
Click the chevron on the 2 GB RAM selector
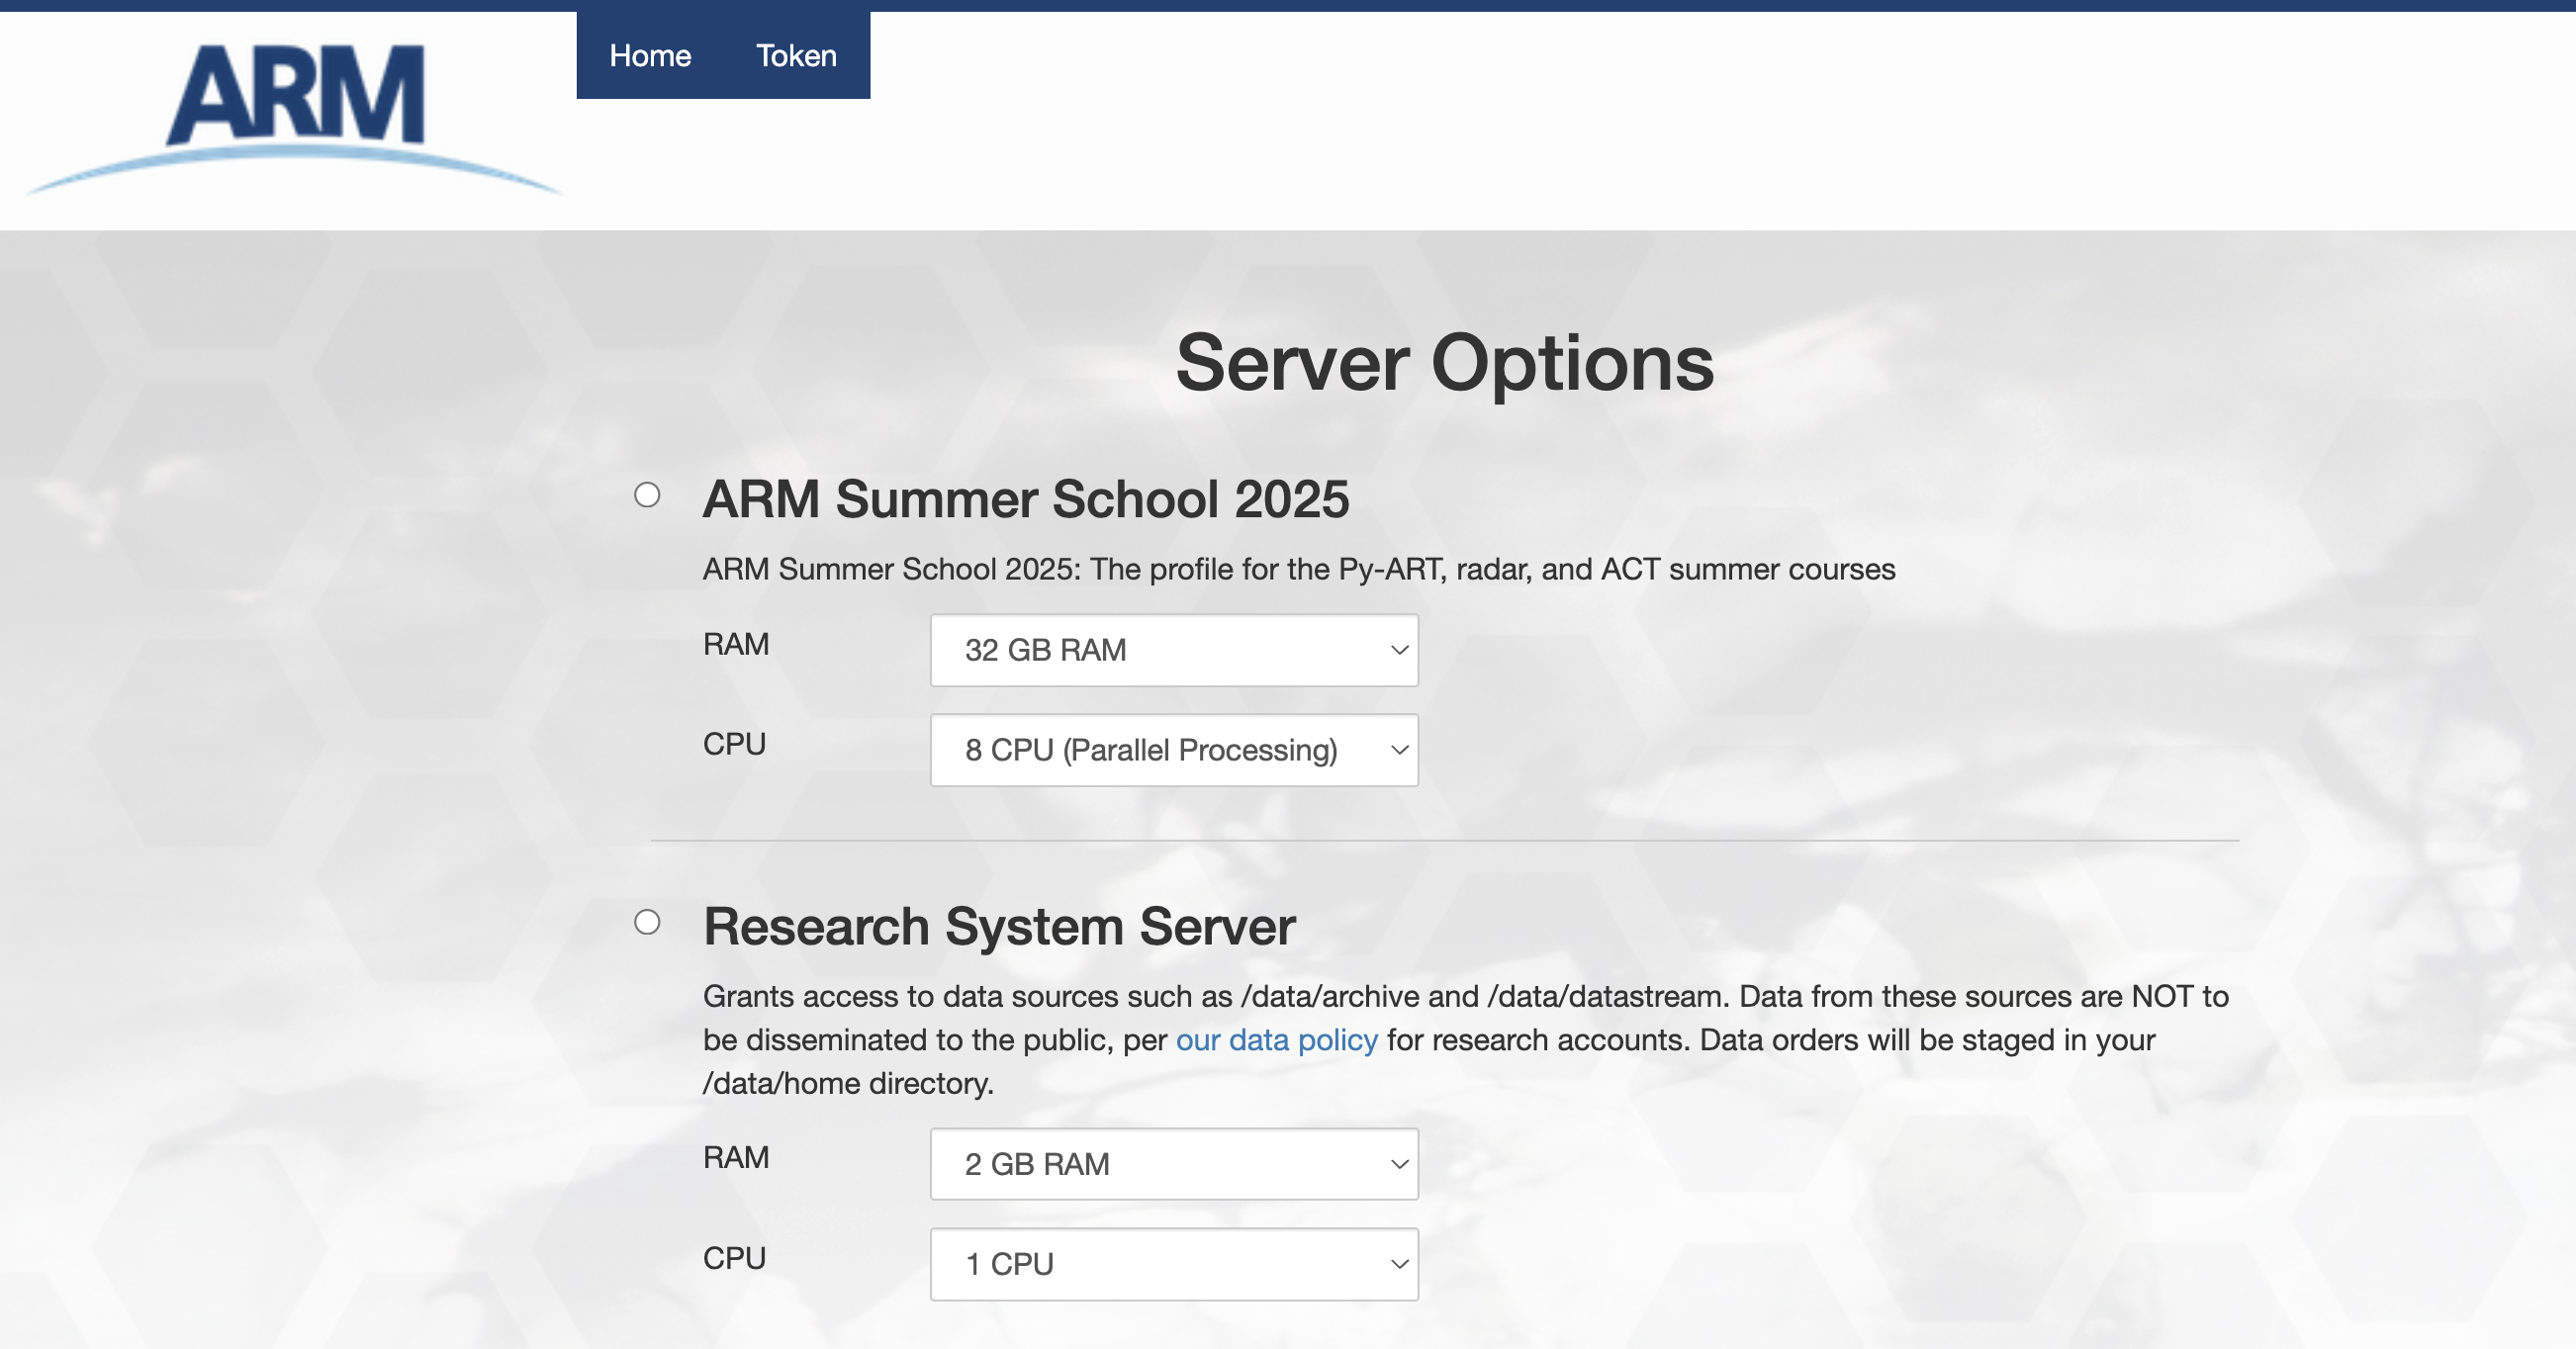(1399, 1164)
